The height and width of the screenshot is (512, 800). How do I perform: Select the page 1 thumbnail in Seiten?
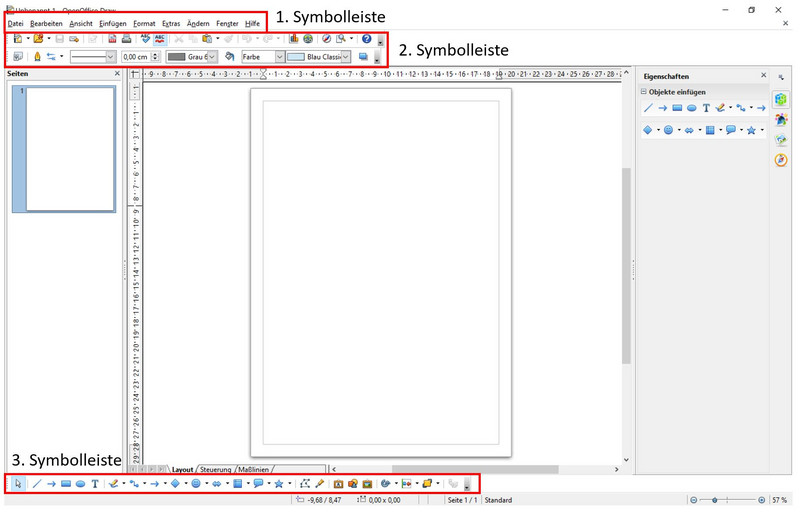pos(56,148)
